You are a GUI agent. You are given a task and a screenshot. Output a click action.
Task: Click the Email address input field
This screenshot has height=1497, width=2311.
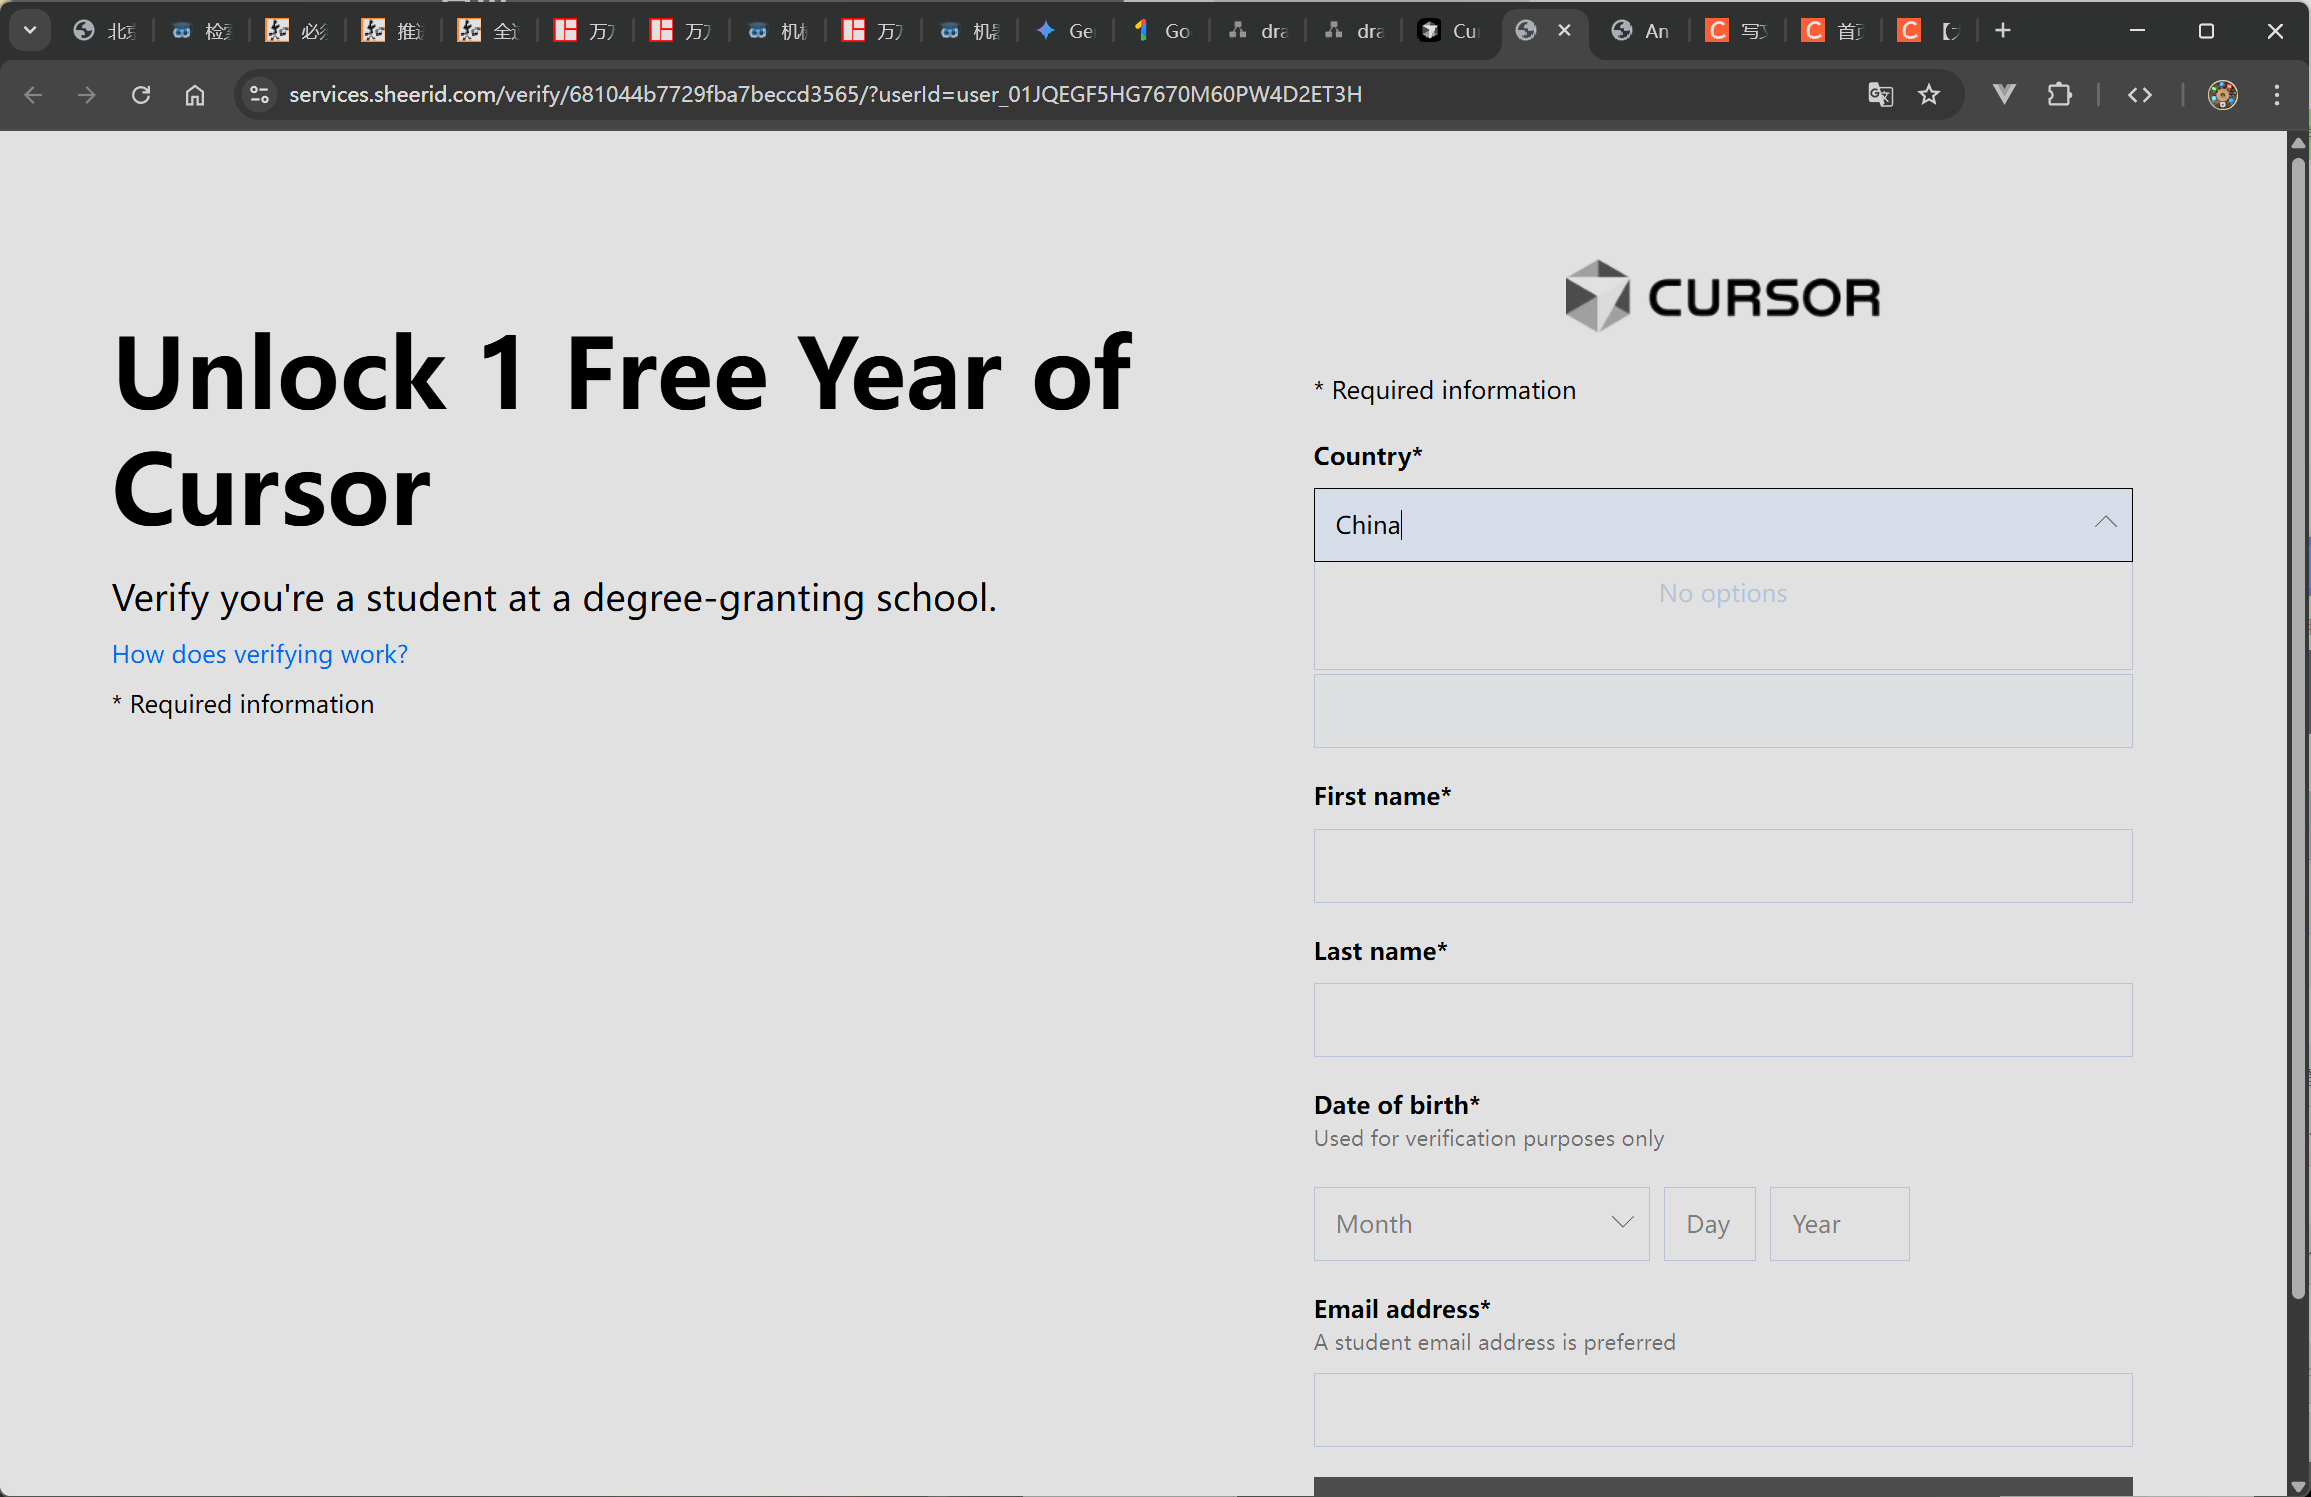(1722, 1410)
